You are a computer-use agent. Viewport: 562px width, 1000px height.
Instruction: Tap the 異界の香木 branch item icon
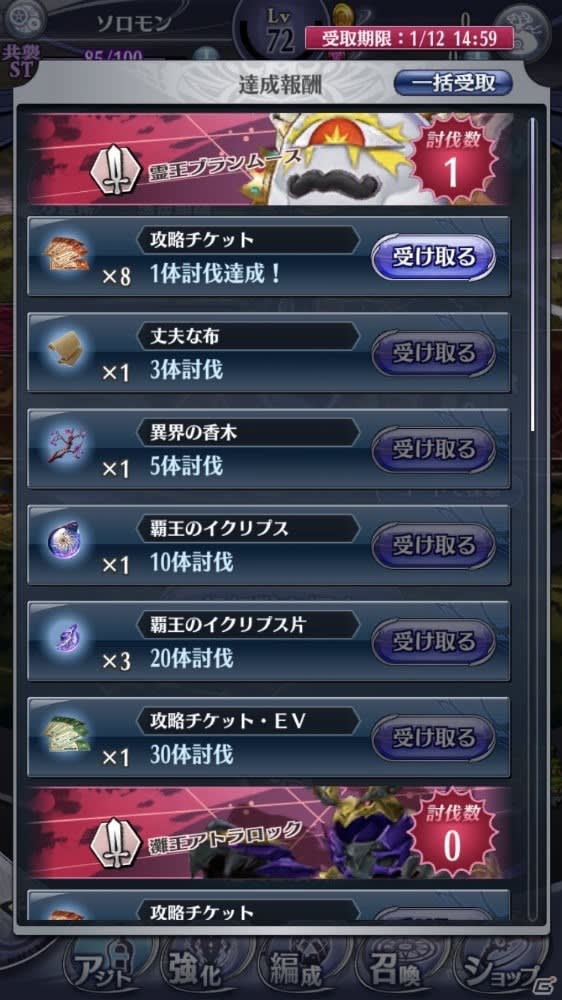pos(66,445)
